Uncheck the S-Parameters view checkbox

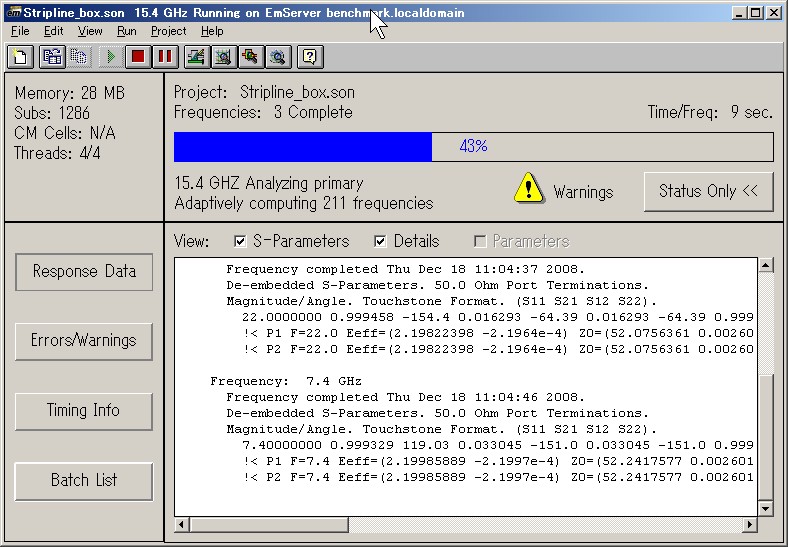coord(240,242)
